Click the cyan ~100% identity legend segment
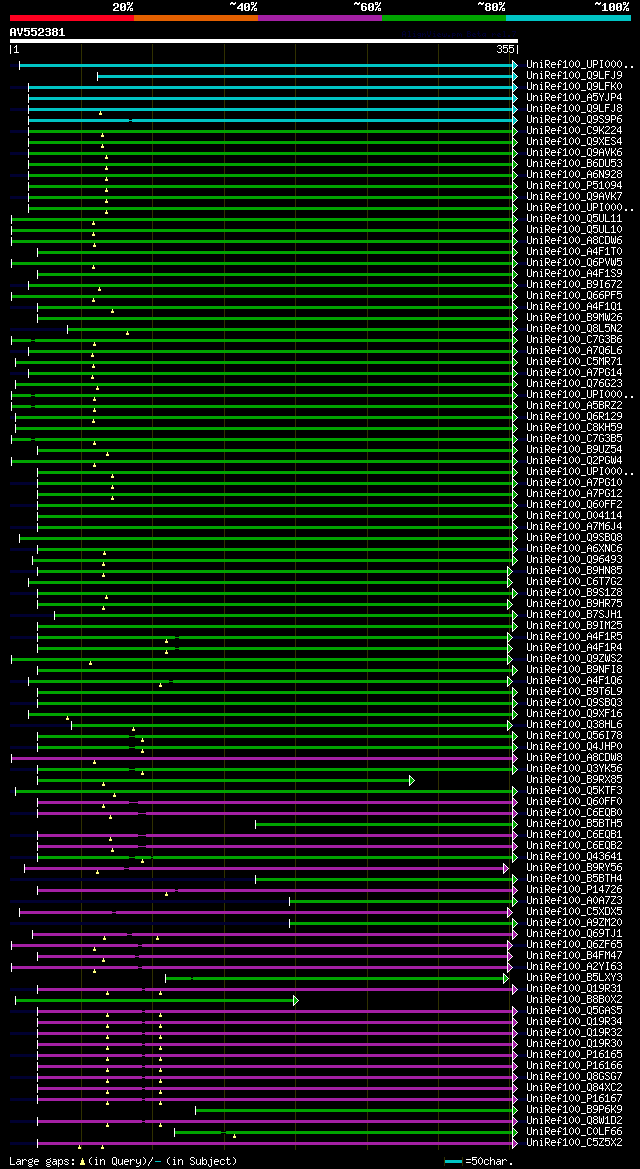This screenshot has height=1169, width=640. point(568,17)
